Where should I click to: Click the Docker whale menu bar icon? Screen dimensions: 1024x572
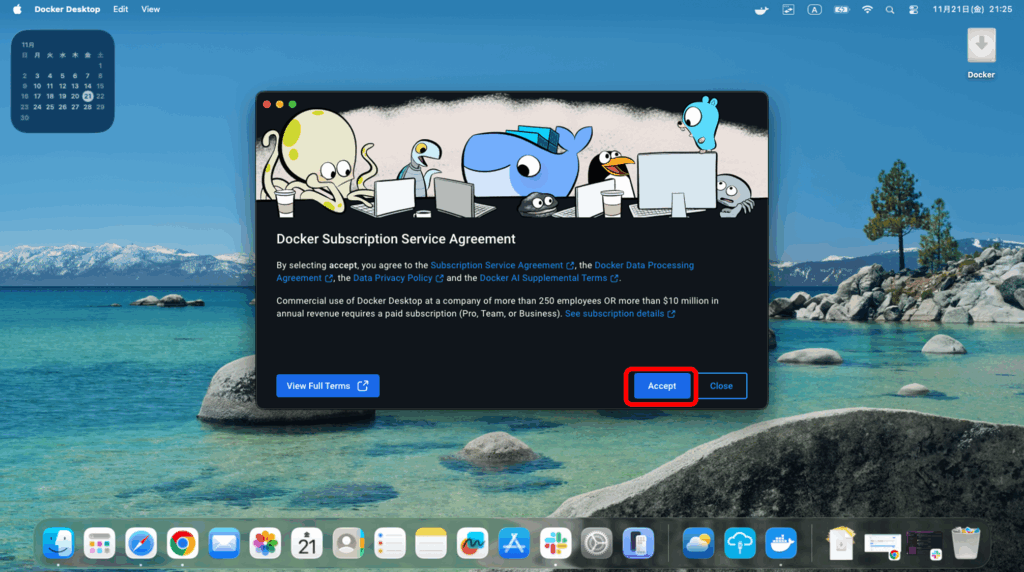click(761, 9)
